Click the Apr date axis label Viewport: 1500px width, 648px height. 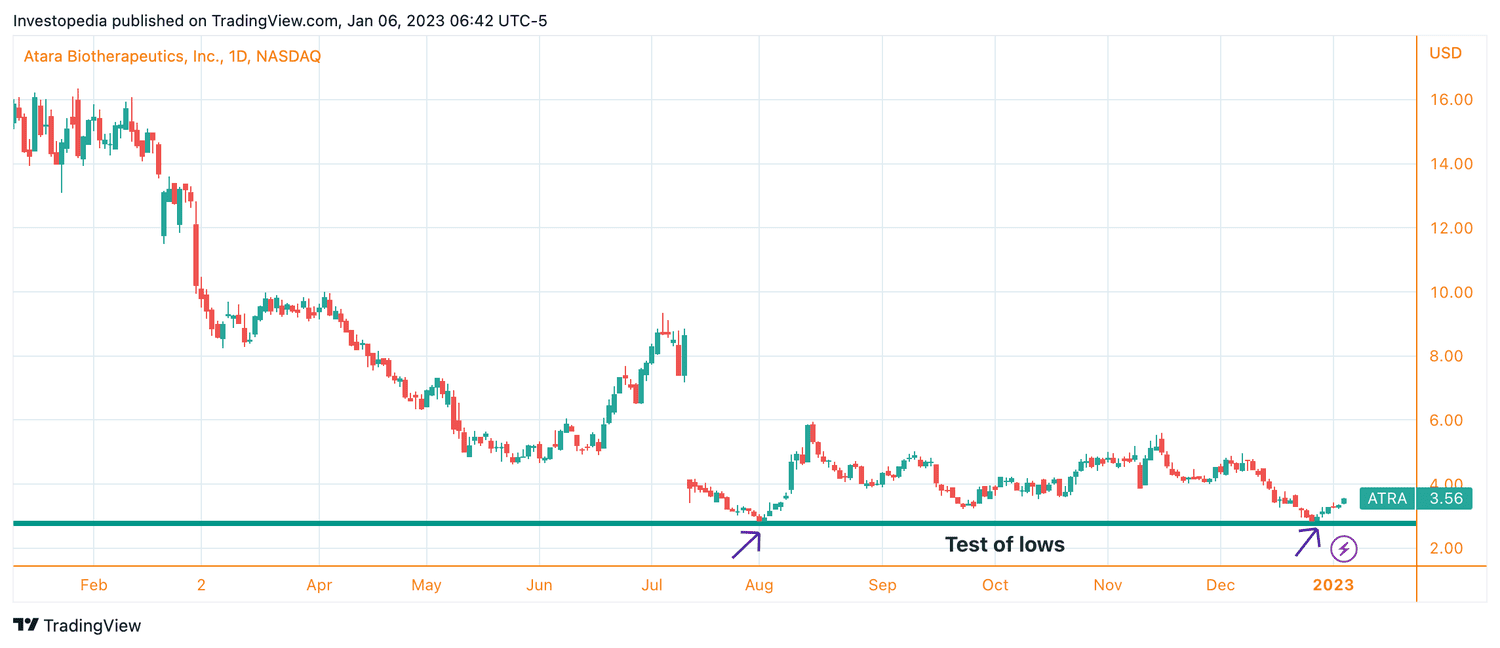[x=320, y=585]
